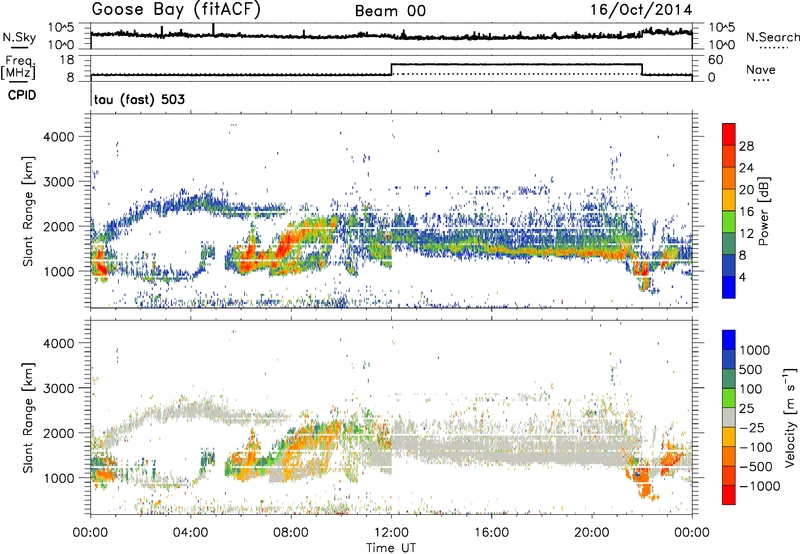800x554 pixels.
Task: Click the '-500' velocity colorbar value
Action: (756, 467)
